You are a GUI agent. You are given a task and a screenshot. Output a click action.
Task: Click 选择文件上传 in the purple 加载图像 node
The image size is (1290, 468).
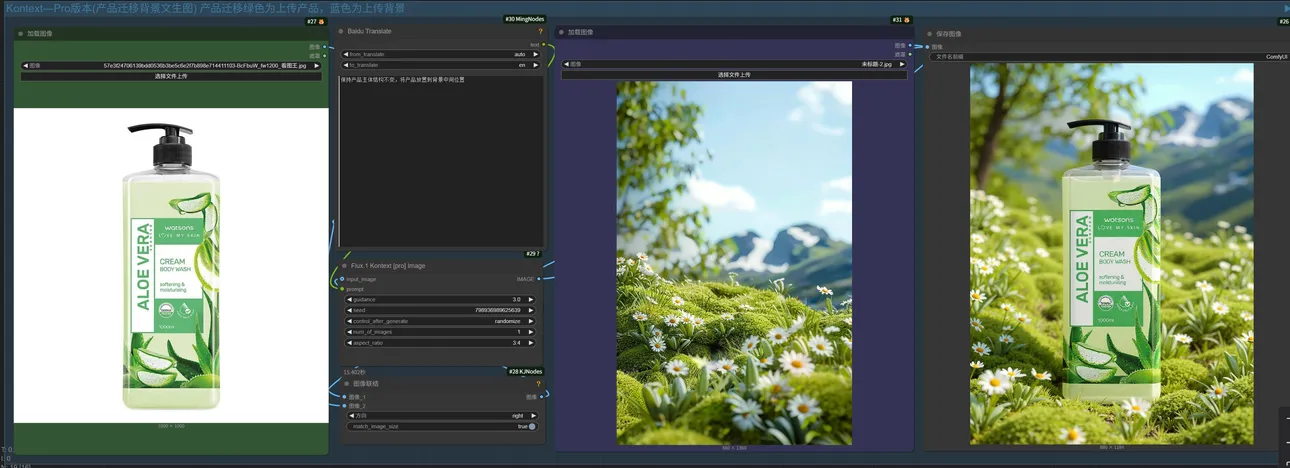(734, 74)
